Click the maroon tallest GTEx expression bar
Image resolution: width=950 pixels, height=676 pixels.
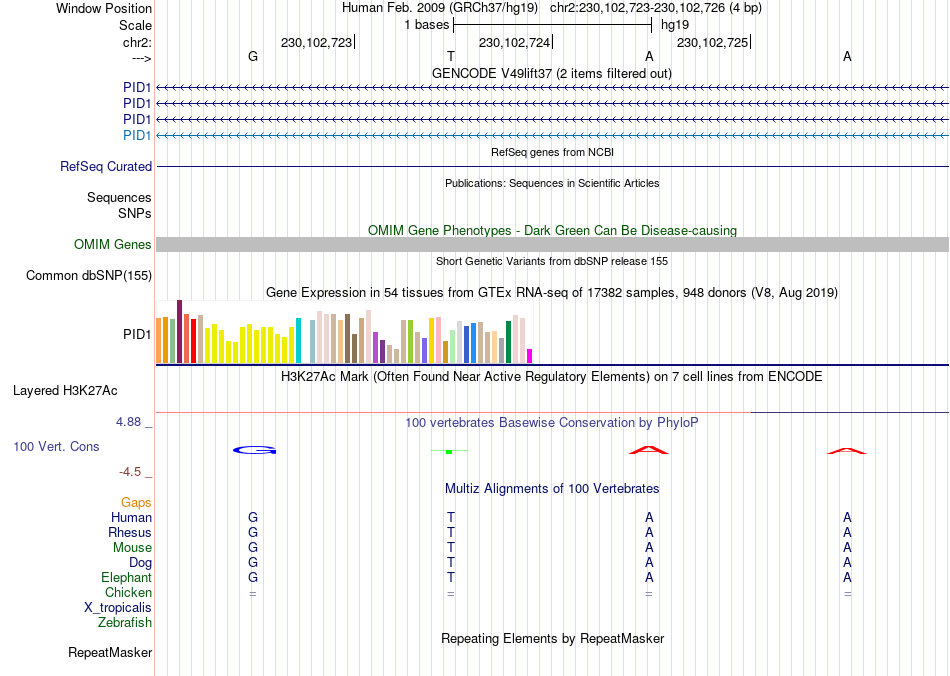click(x=179, y=331)
